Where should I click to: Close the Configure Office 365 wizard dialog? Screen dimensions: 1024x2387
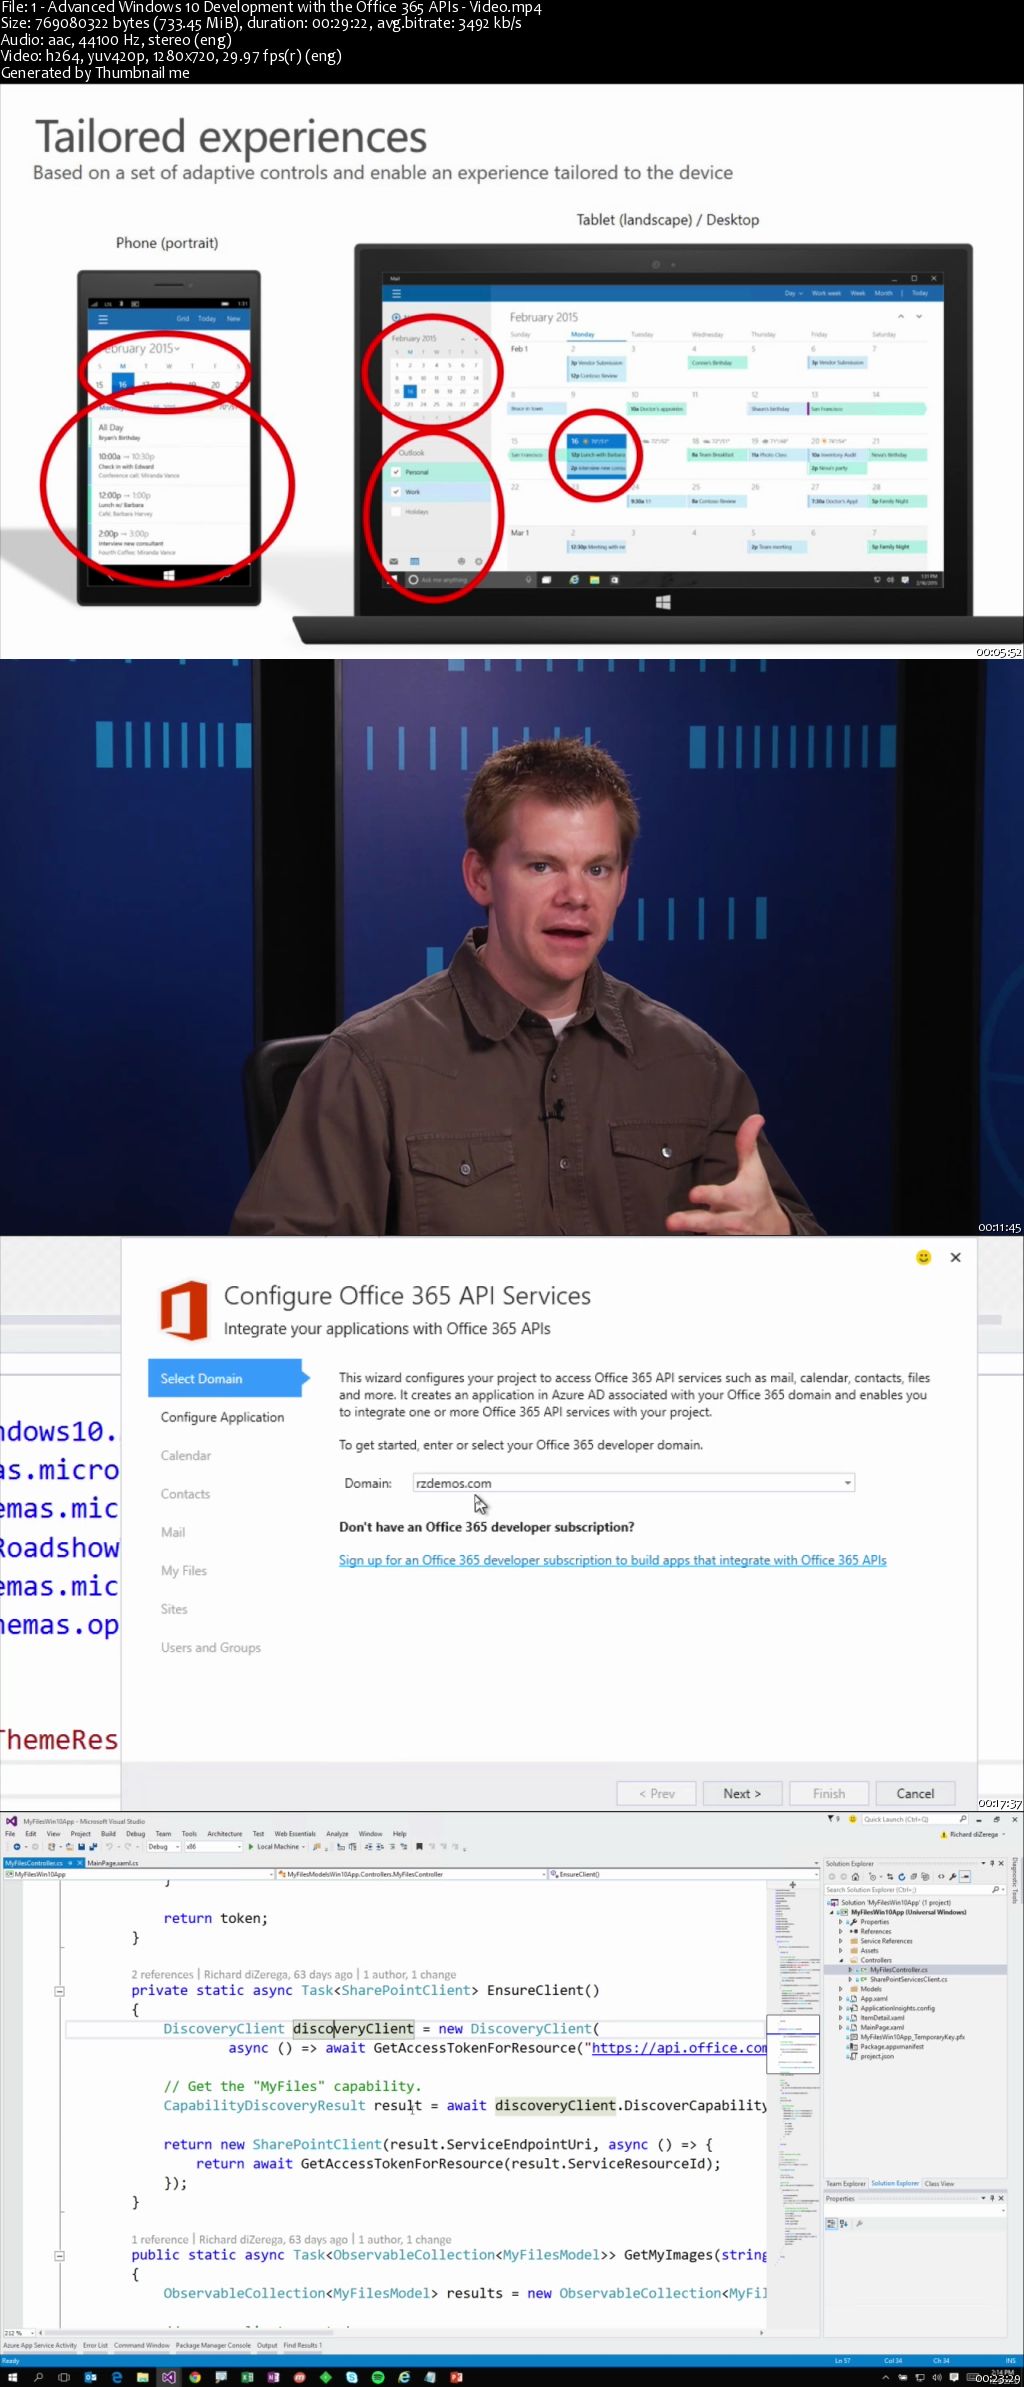[x=956, y=1257]
